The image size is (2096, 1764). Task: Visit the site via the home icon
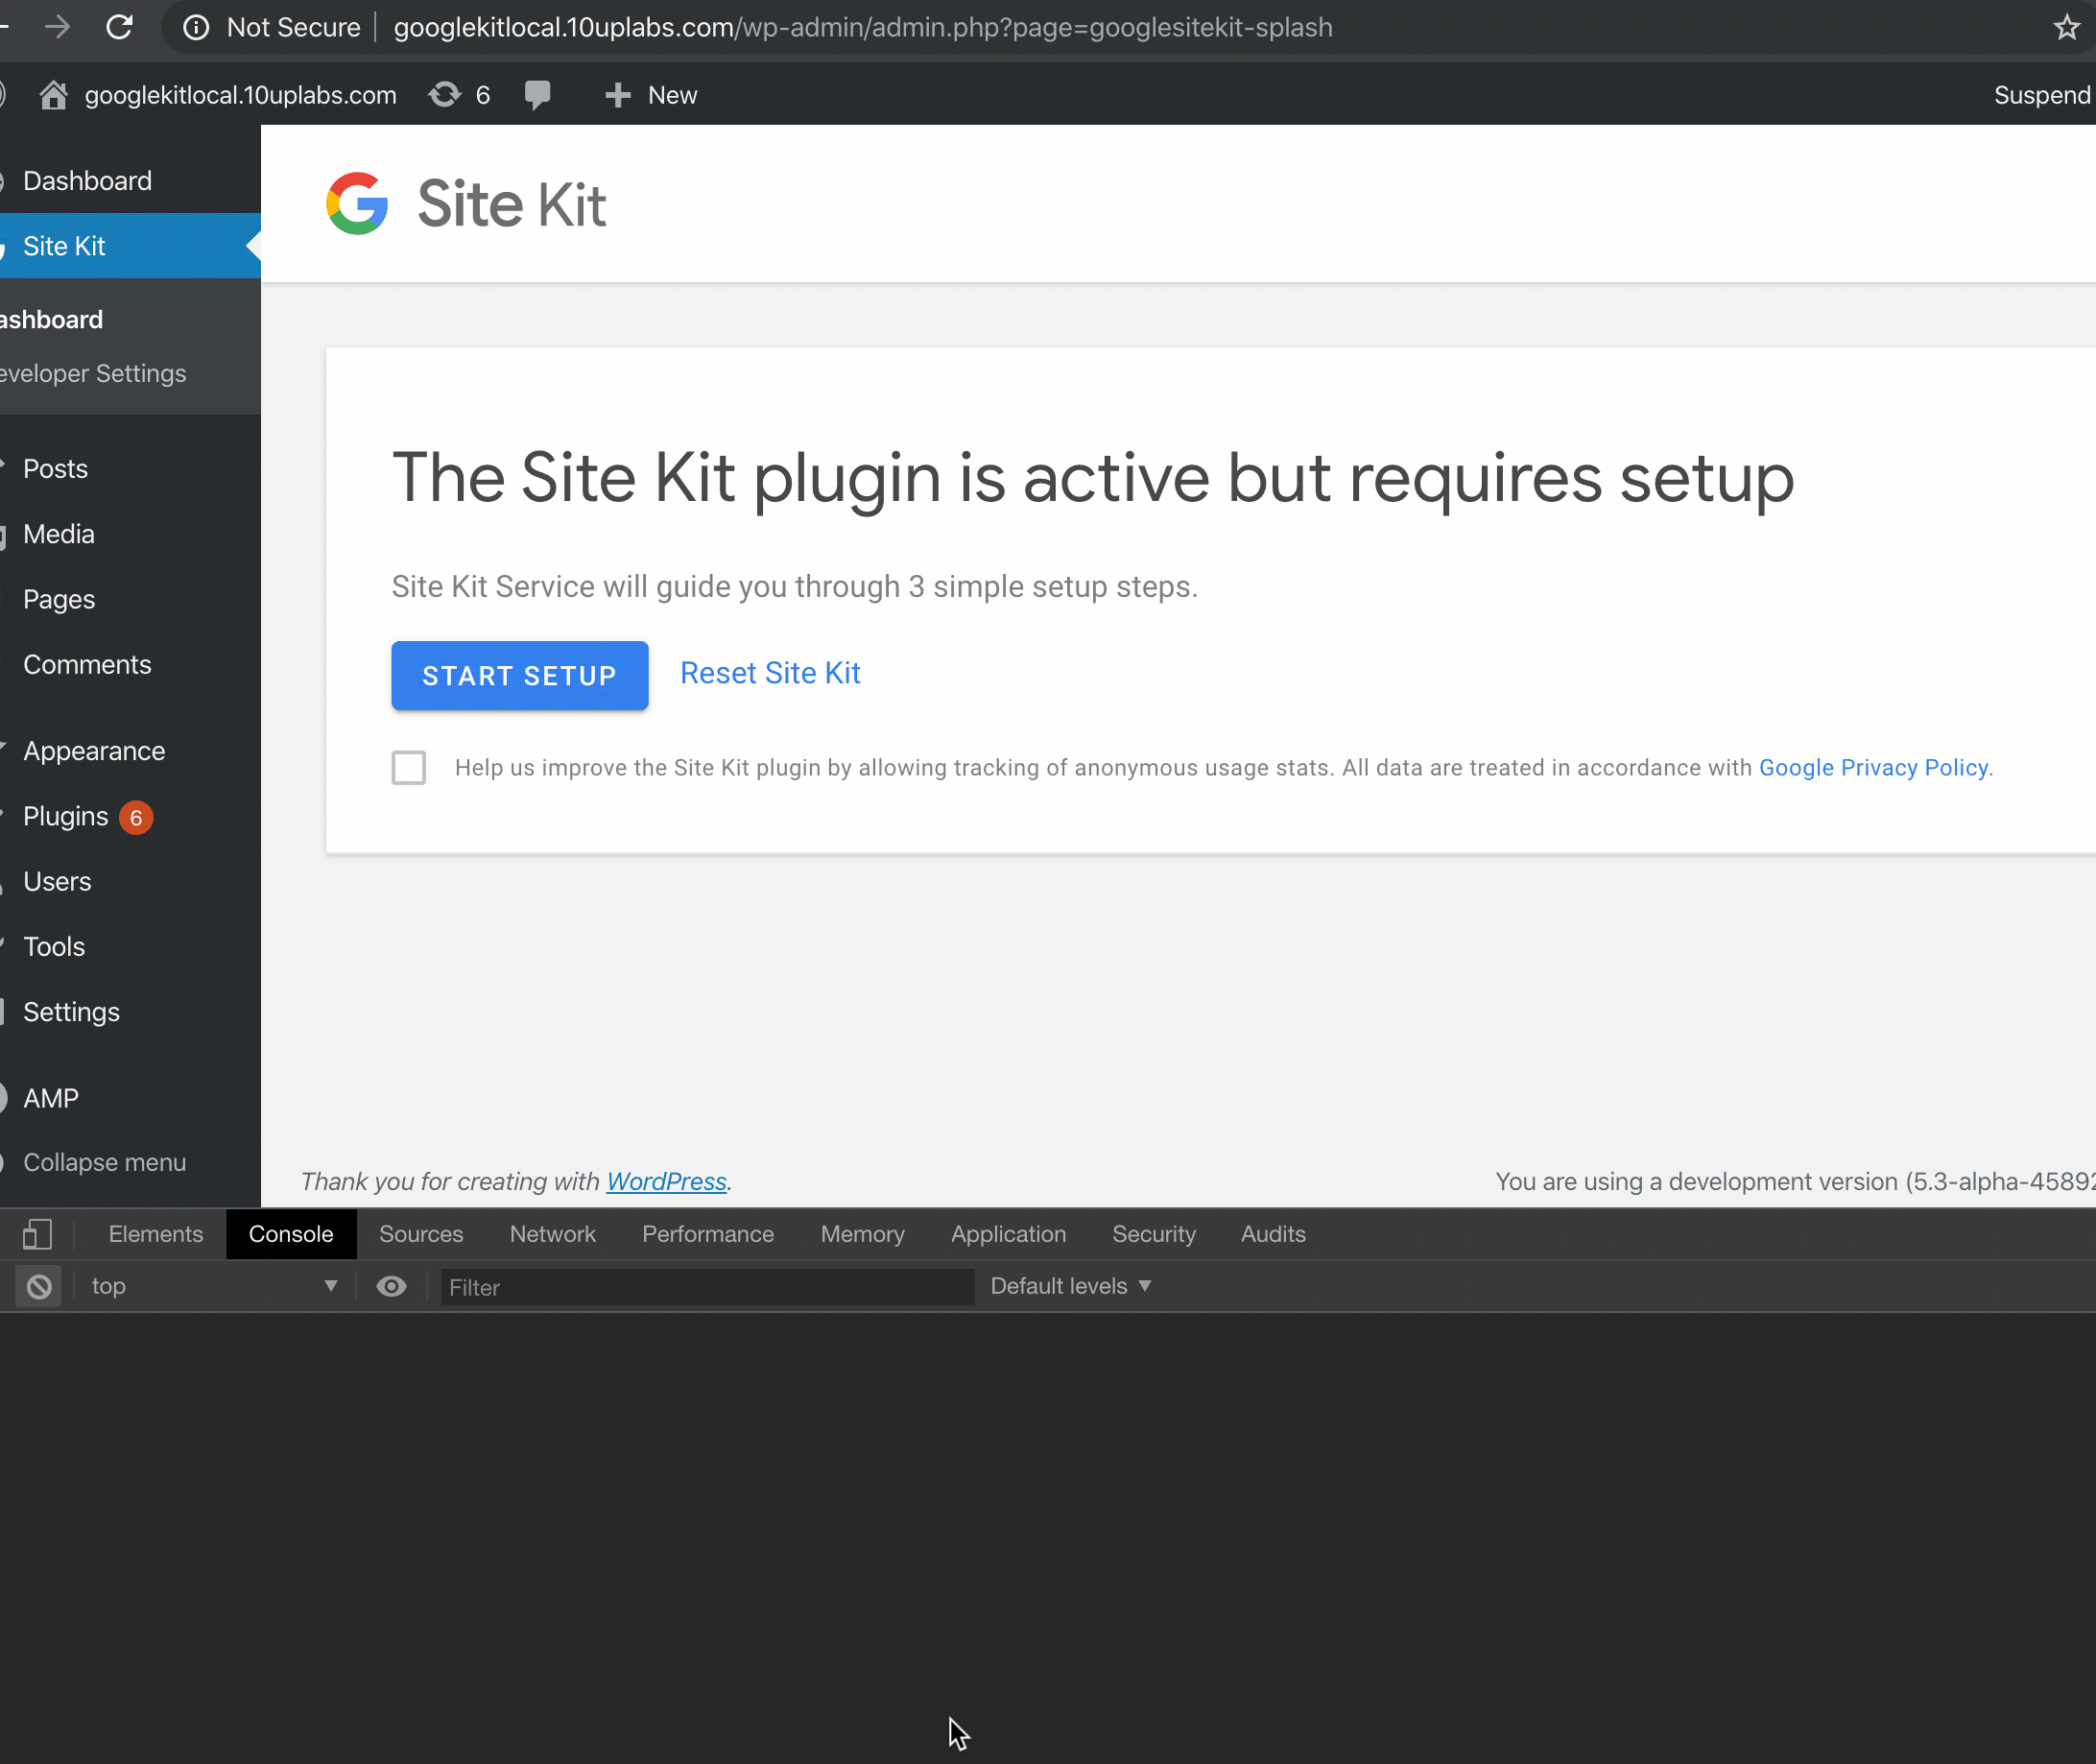(54, 94)
